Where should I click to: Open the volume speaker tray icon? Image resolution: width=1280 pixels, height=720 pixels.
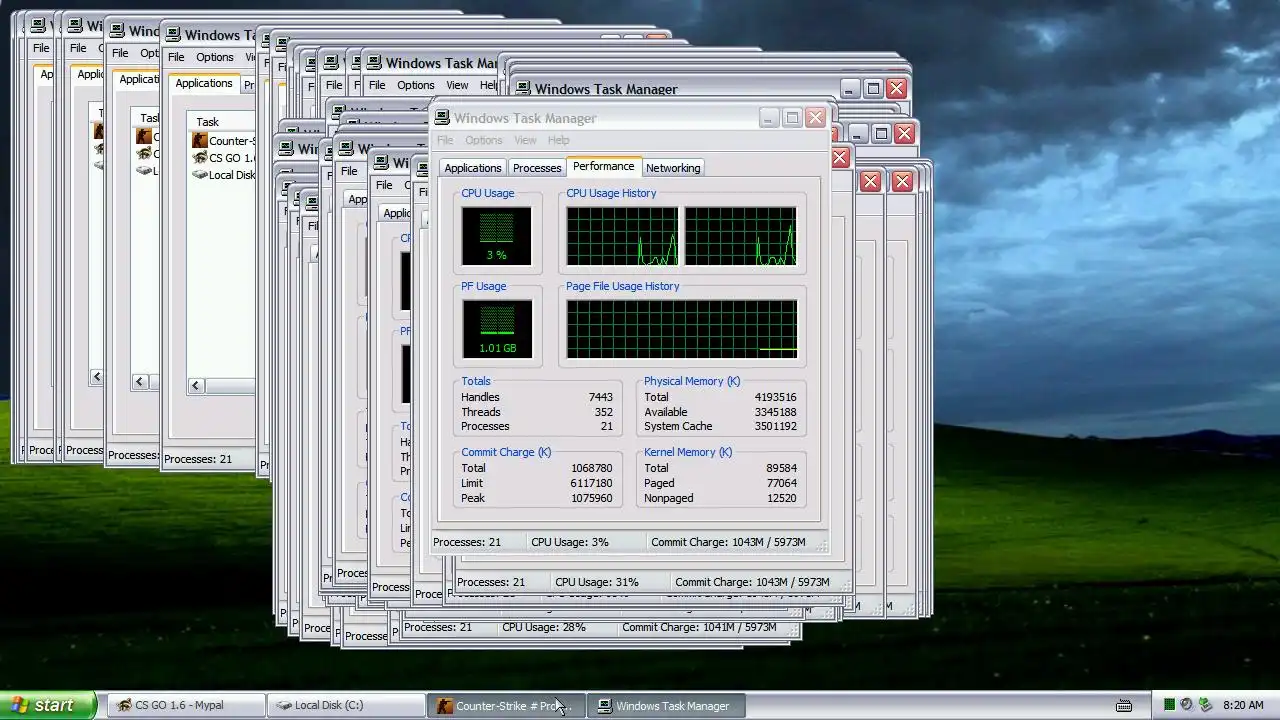click(1187, 705)
